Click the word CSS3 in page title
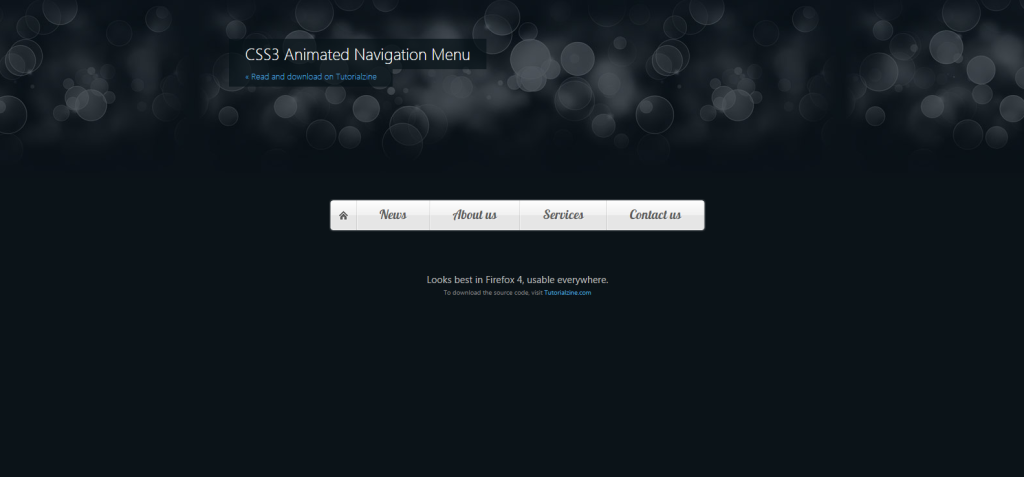 262,54
